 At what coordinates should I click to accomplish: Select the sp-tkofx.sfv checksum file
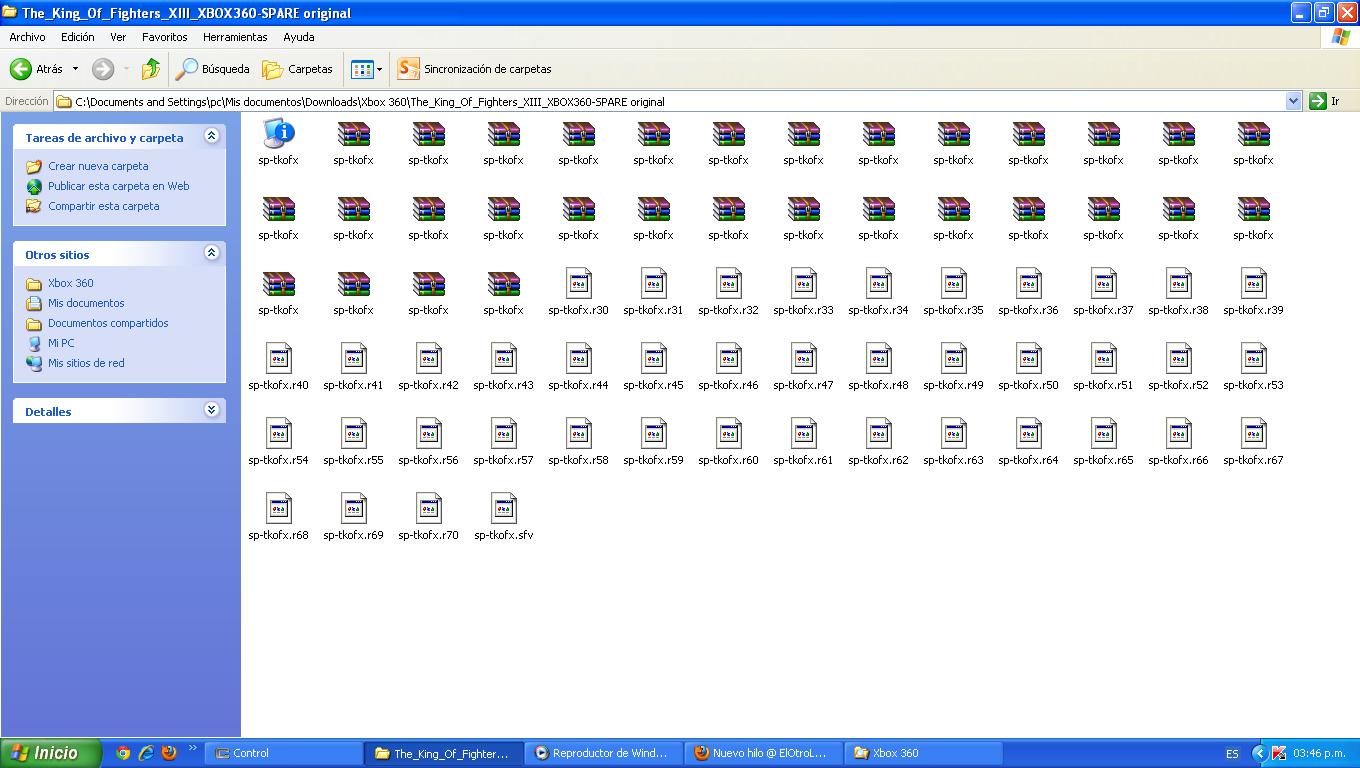(503, 517)
